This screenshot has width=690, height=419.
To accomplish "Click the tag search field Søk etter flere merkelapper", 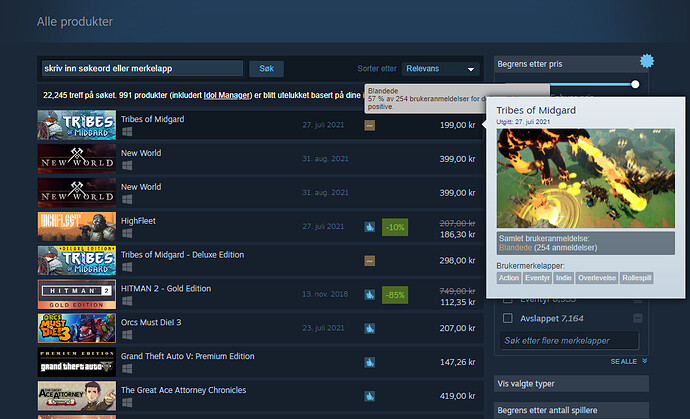I will (x=569, y=341).
